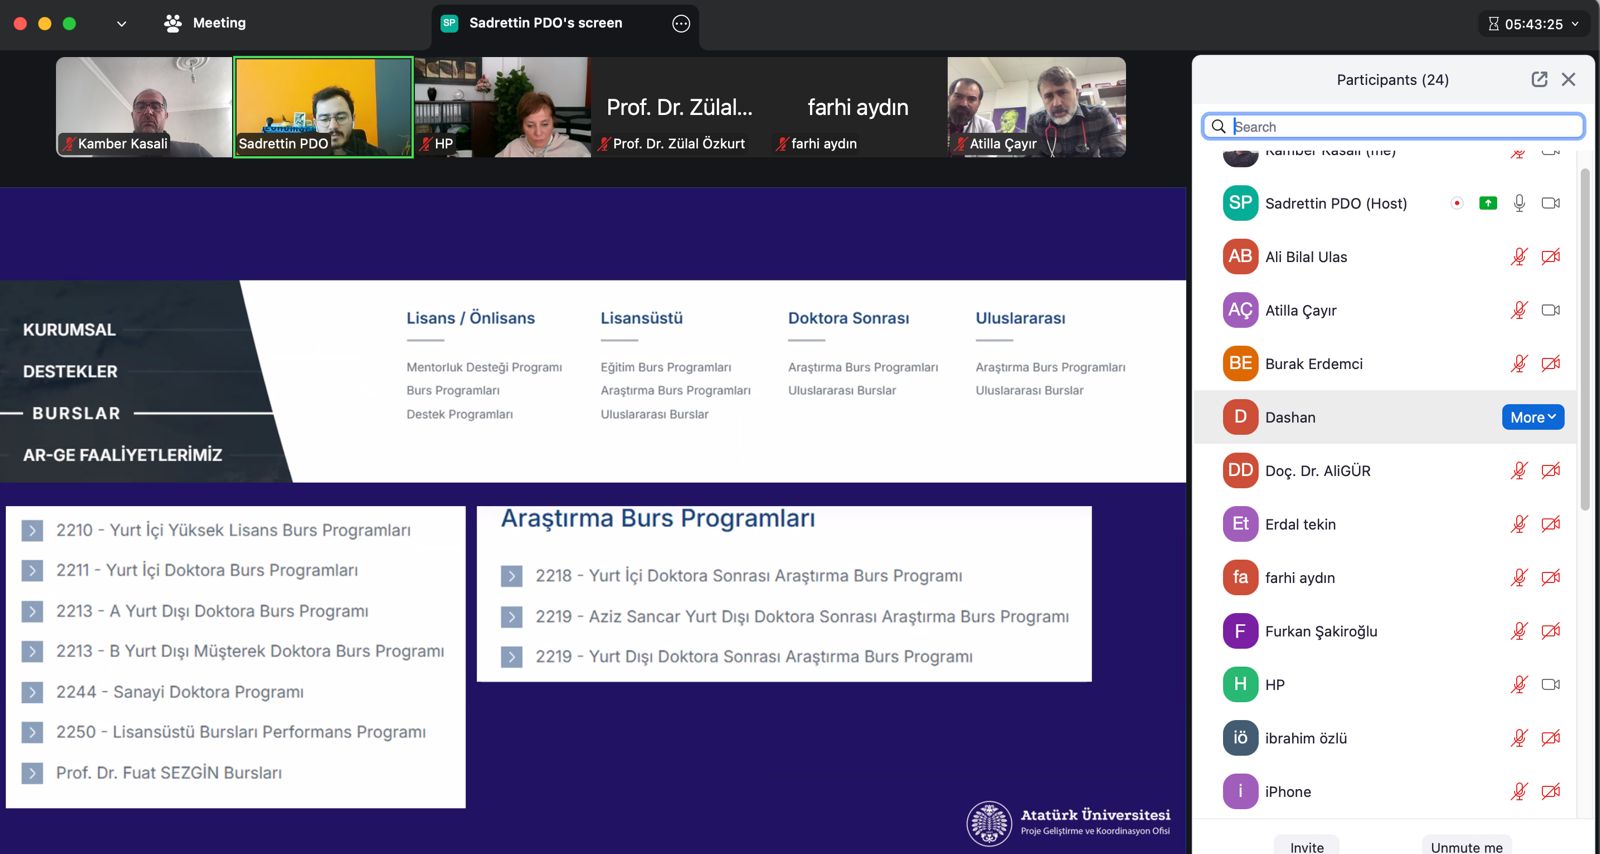Open the window chevron menu in the title bar
Screen dimensions: 1600x854
(121, 23)
